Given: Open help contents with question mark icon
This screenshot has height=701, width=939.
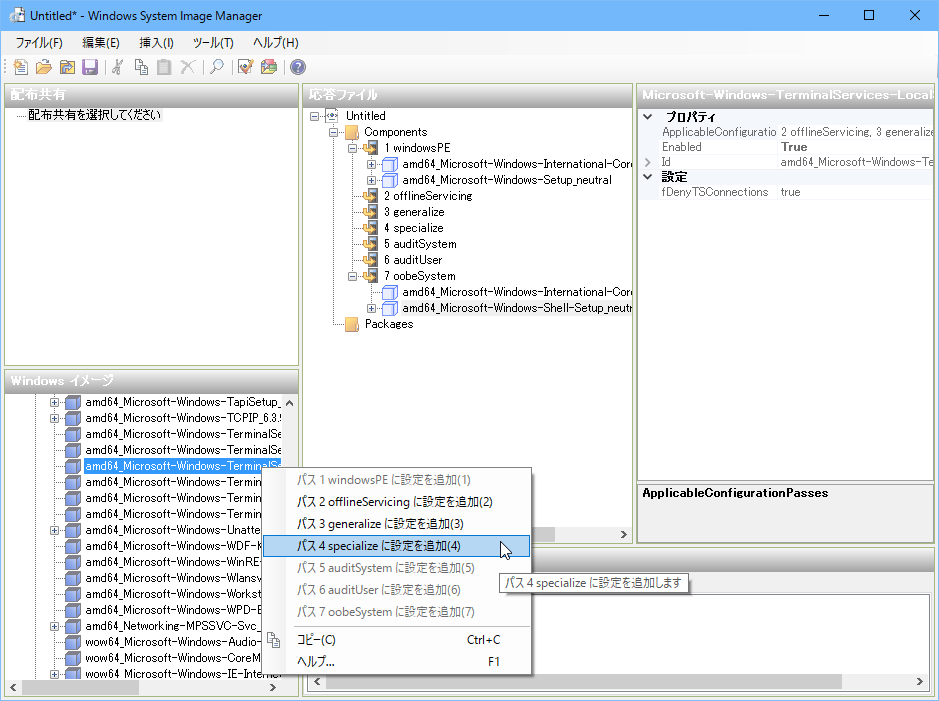Looking at the screenshot, I should [x=298, y=67].
